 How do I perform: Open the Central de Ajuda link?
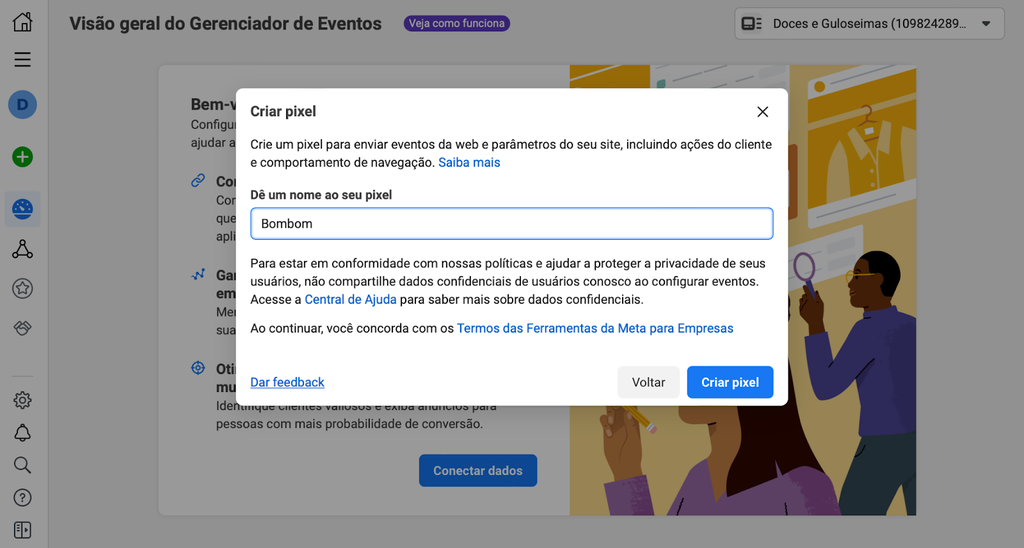coord(350,299)
